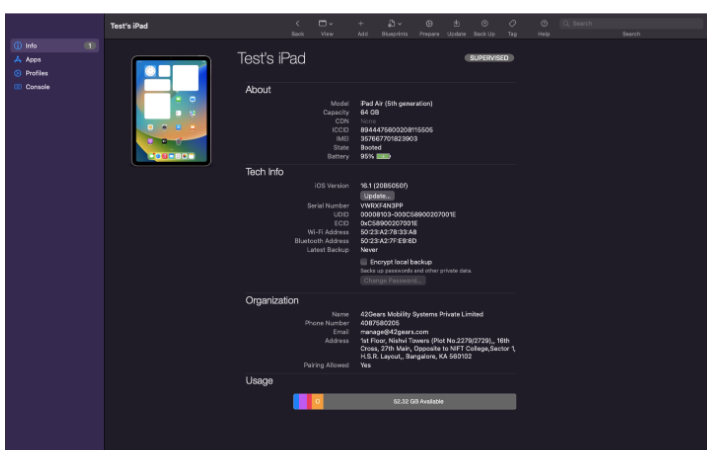
Task: Click the Add plus icon
Action: (x=361, y=23)
